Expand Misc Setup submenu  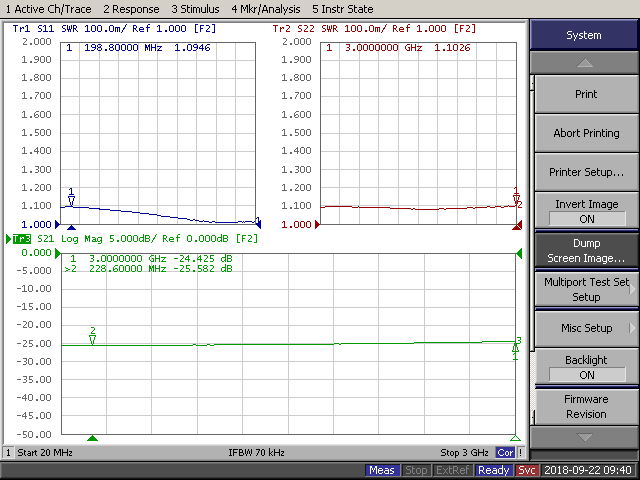point(586,328)
